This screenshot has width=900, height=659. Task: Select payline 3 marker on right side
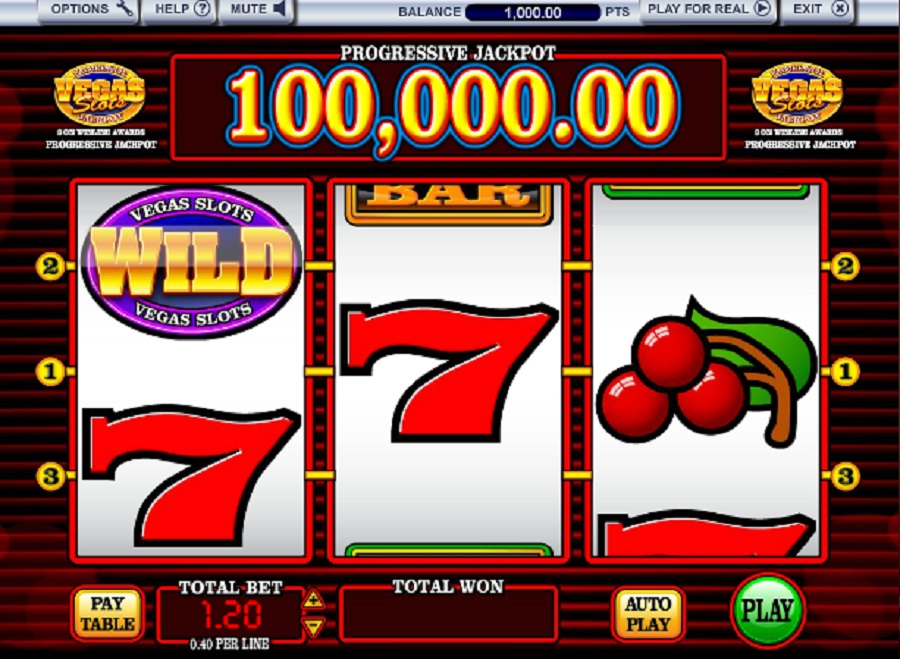[845, 476]
